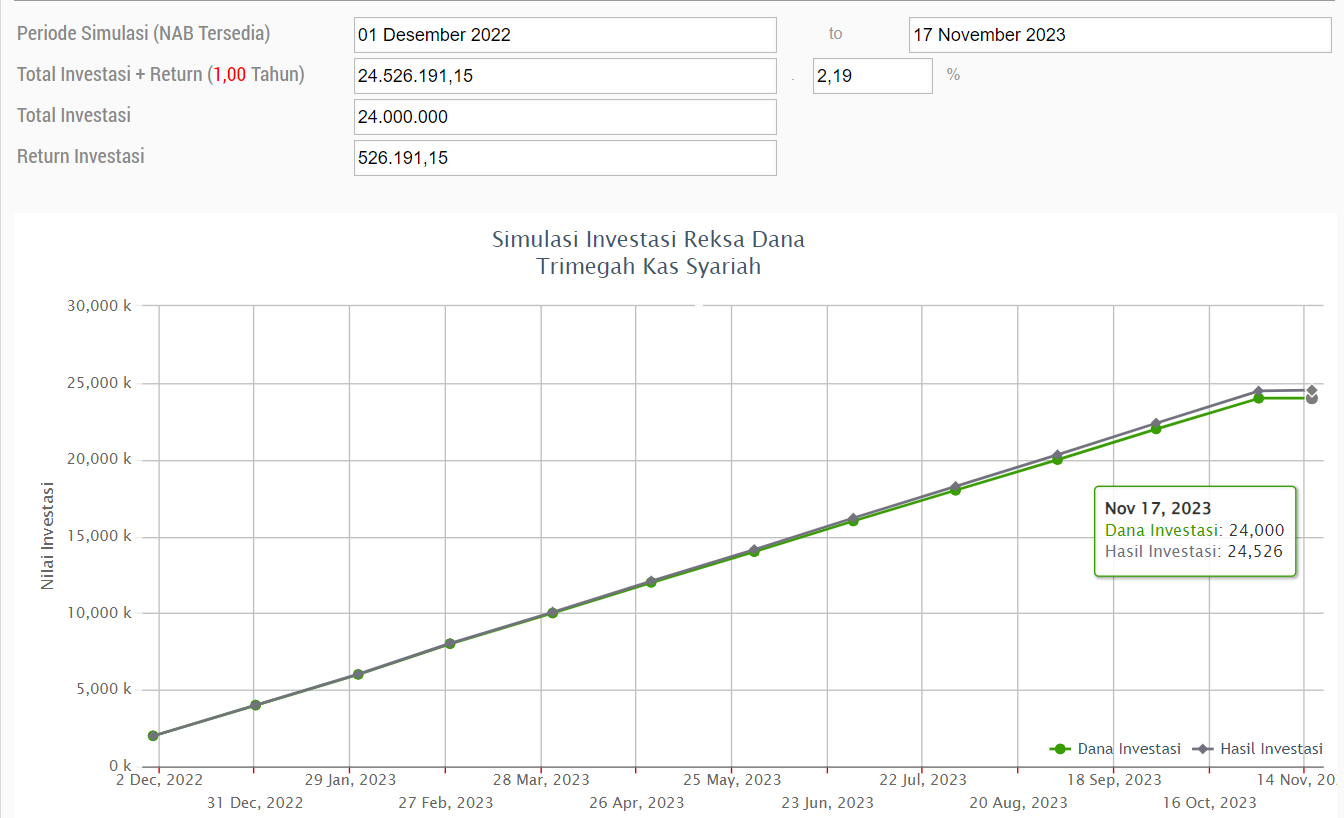Click the Return Investasi label
Image resolution: width=1344 pixels, height=818 pixels.
coord(81,156)
